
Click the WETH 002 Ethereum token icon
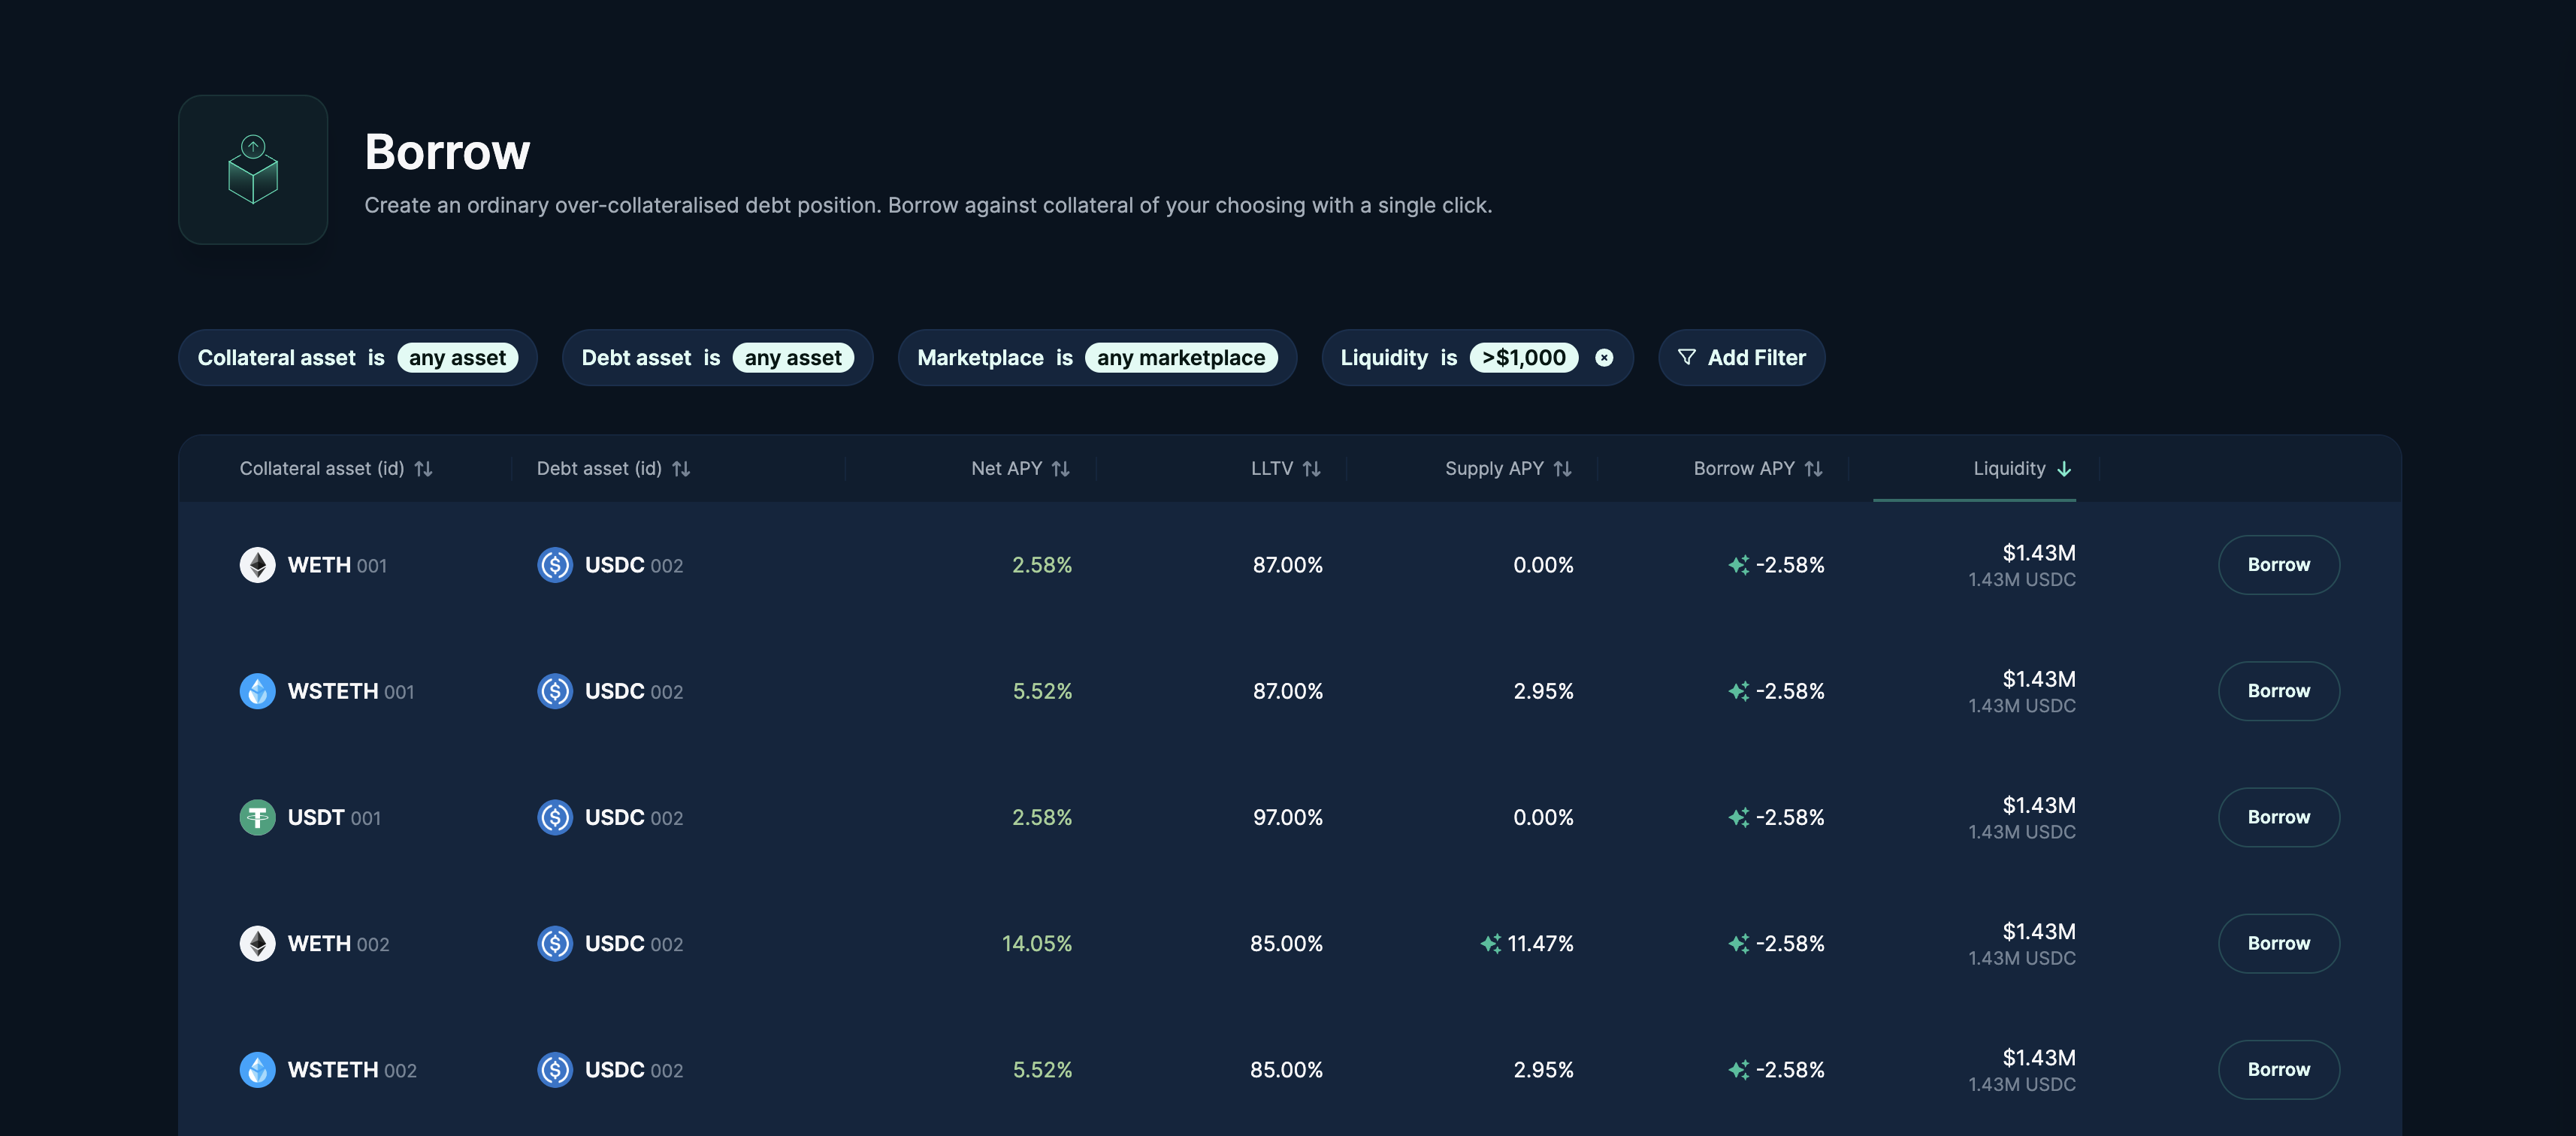(x=258, y=943)
